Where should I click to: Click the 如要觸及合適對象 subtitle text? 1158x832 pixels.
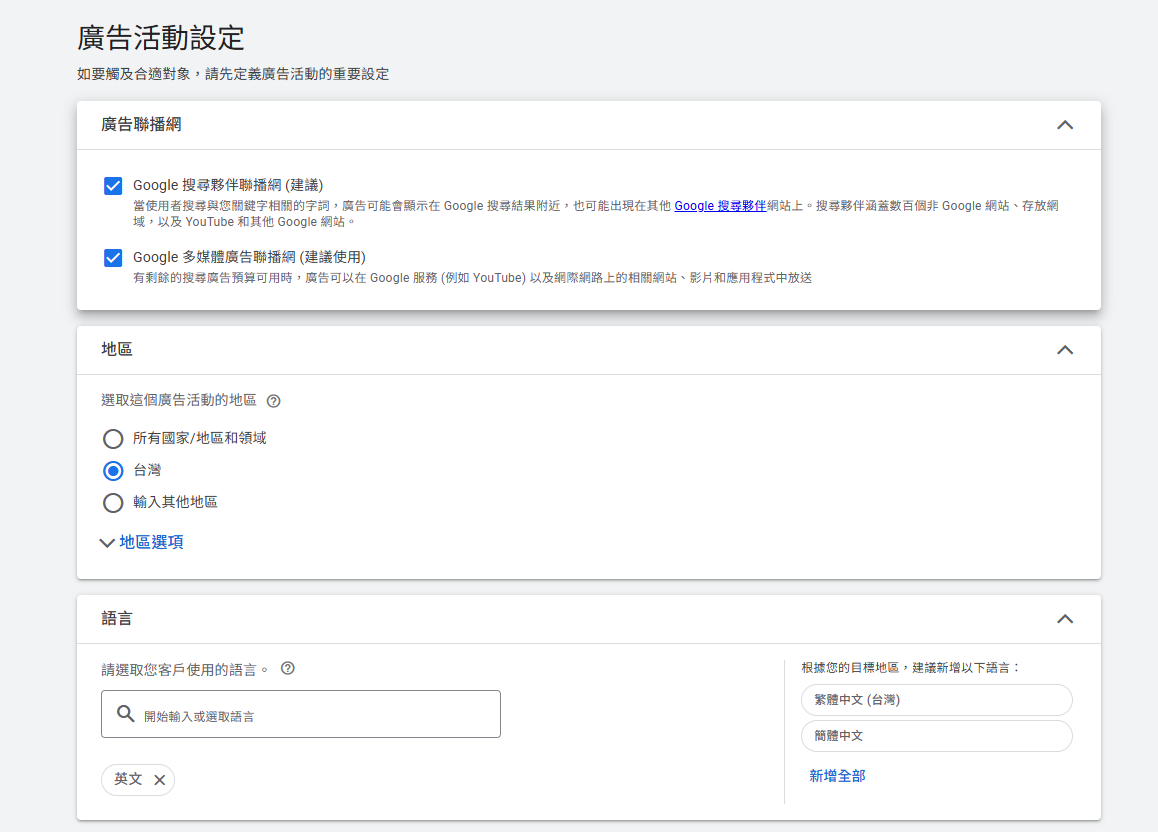pyautogui.click(x=233, y=74)
